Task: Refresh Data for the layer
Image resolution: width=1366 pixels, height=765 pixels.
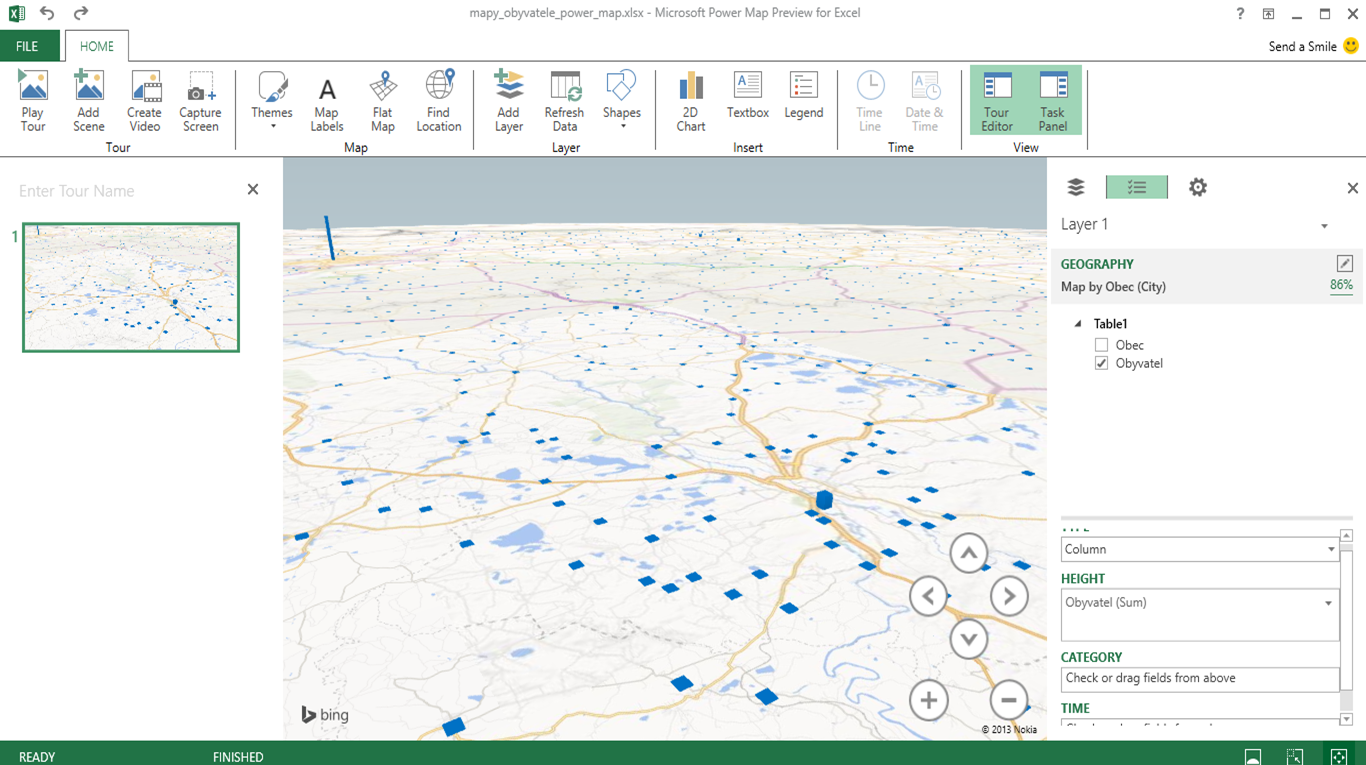Action: pos(564,101)
